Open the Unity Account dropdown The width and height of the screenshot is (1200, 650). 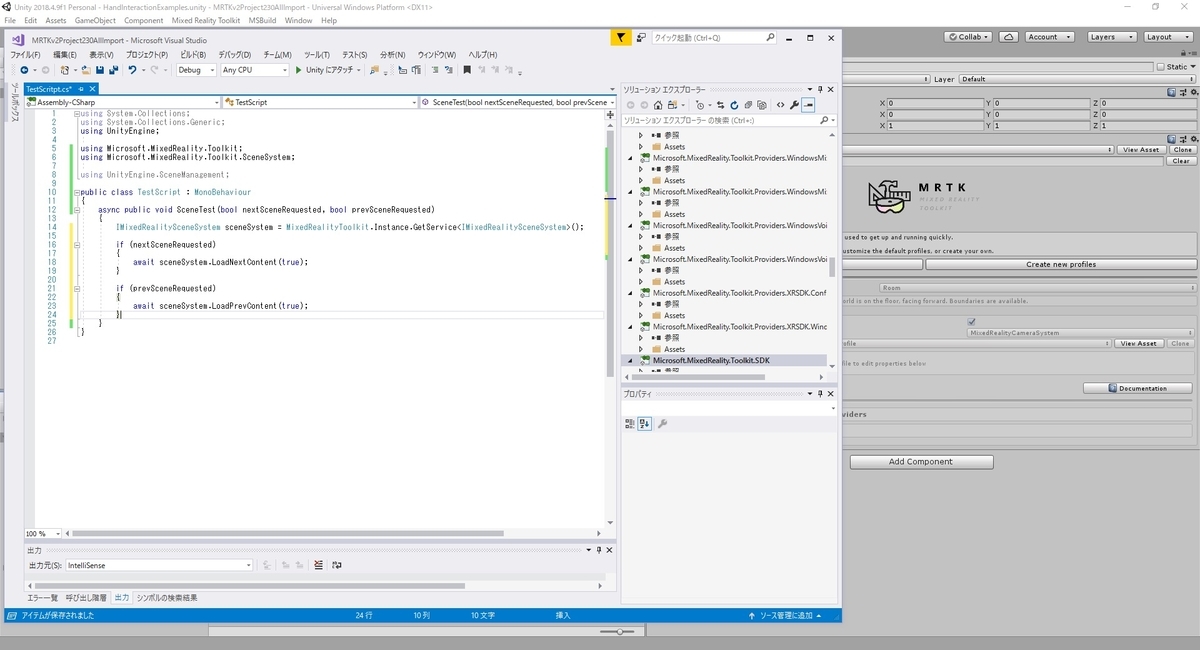pyautogui.click(x=1048, y=36)
